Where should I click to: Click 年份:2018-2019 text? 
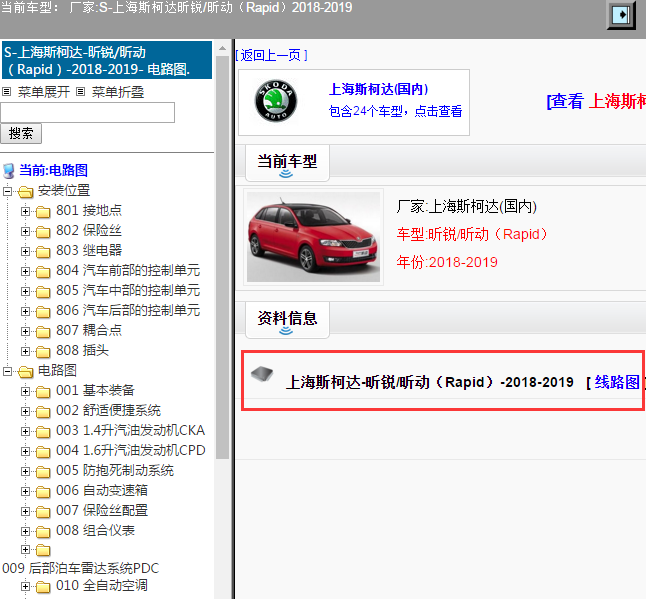(x=447, y=262)
